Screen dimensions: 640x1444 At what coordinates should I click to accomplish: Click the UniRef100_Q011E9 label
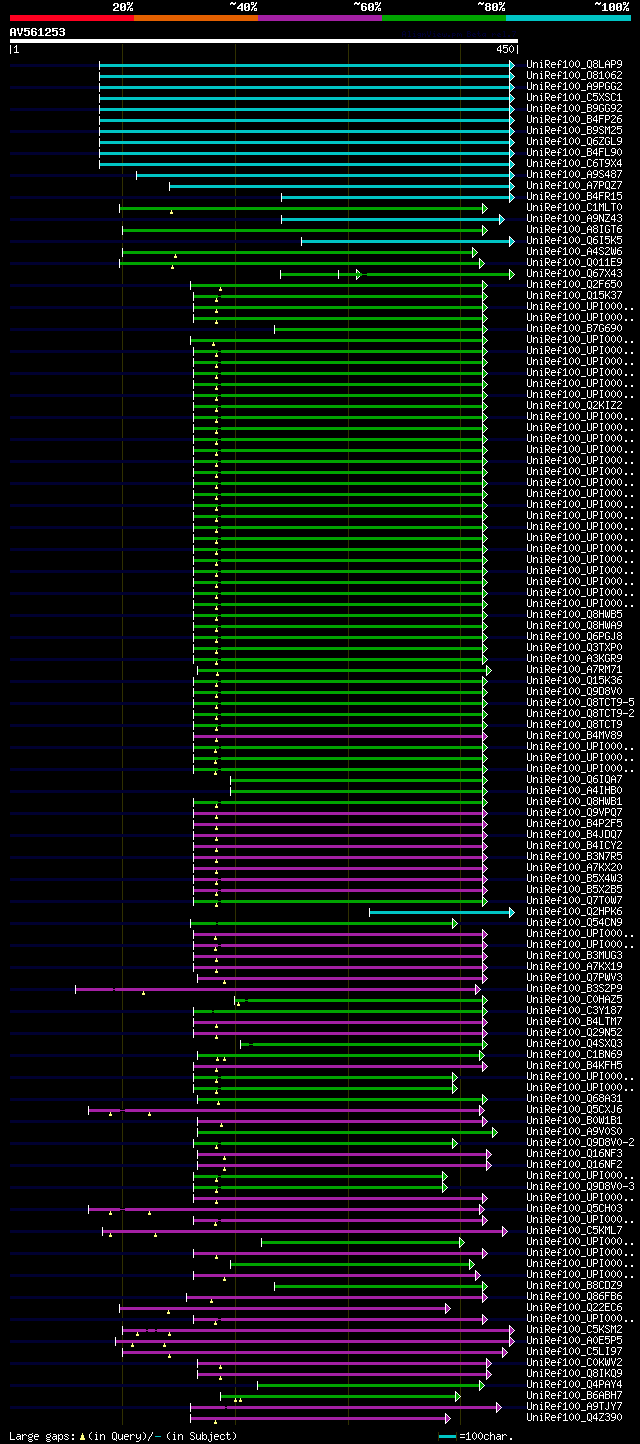(574, 263)
